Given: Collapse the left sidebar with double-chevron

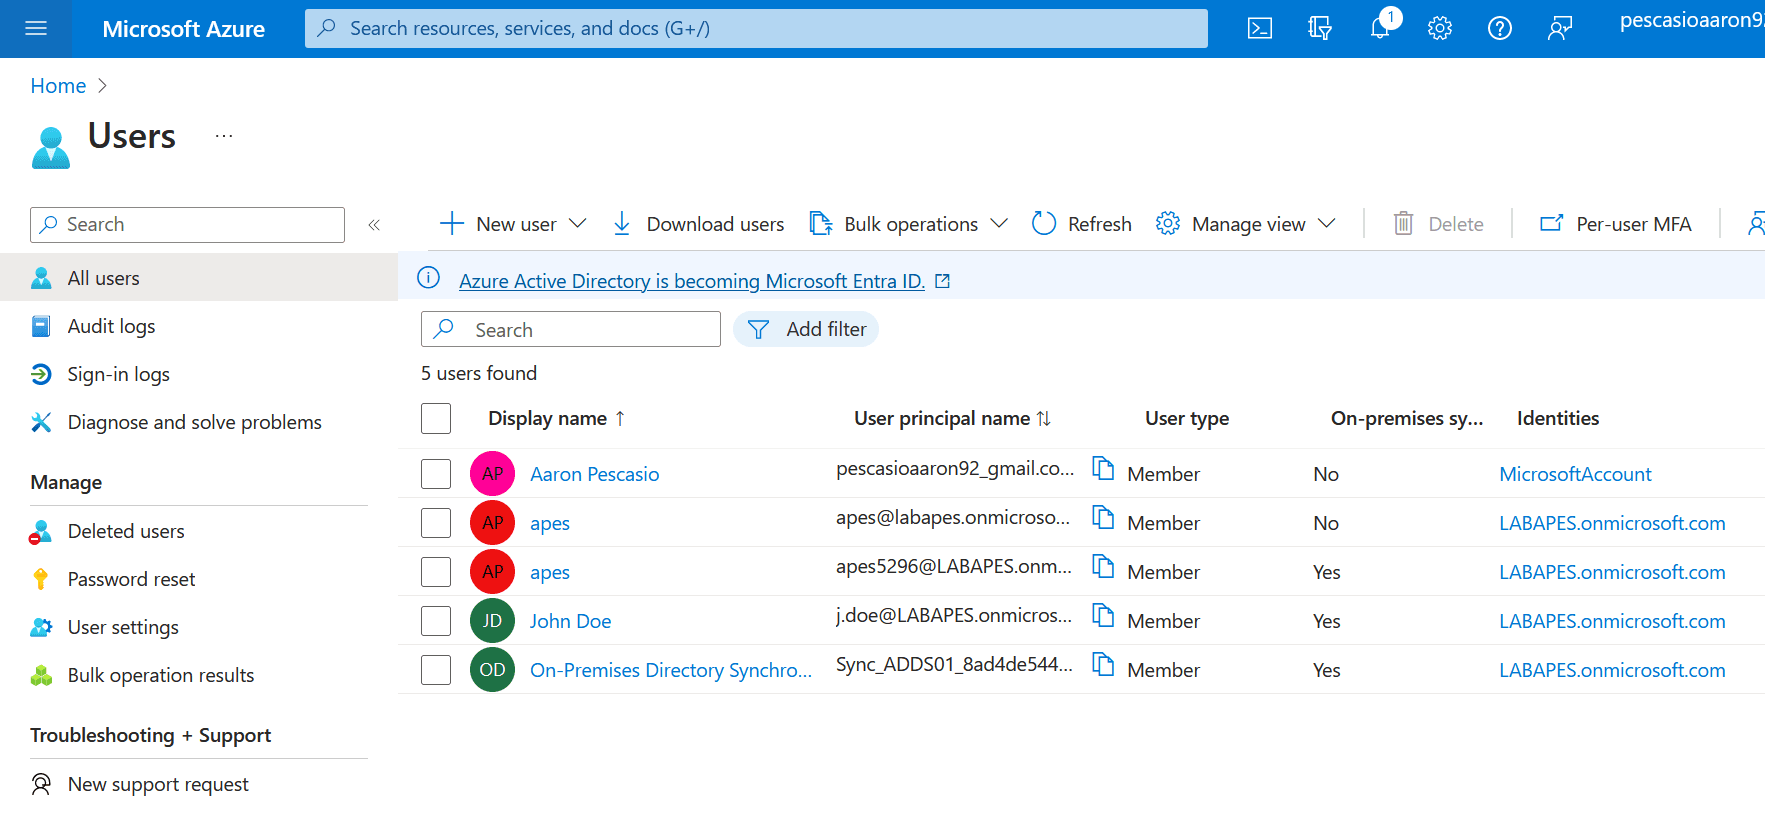Looking at the screenshot, I should pyautogui.click(x=374, y=225).
